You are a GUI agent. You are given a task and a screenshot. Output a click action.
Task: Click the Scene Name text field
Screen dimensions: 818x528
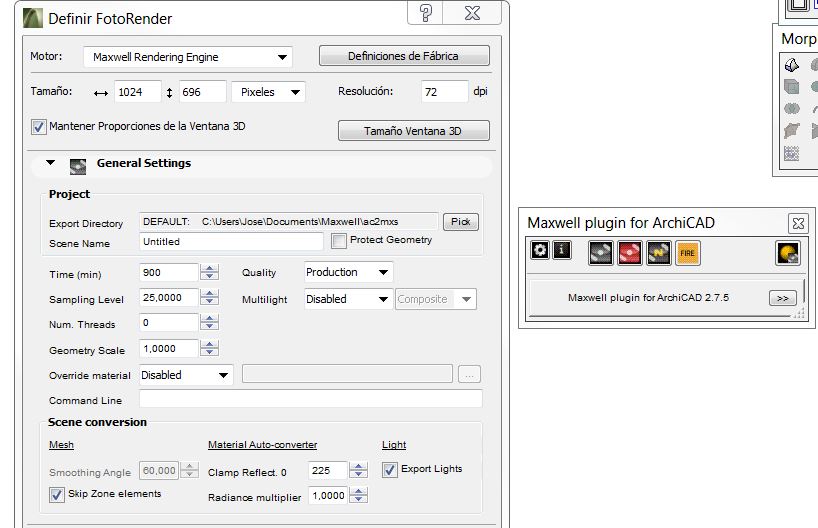pyautogui.click(x=231, y=242)
